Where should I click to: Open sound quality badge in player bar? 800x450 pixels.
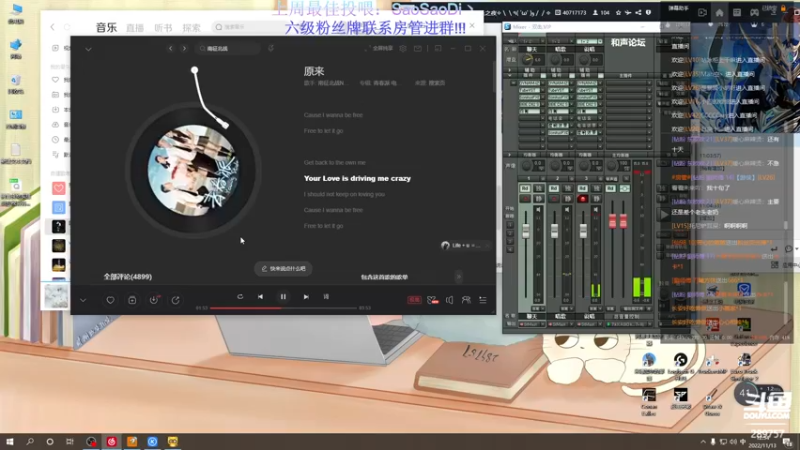[414, 300]
